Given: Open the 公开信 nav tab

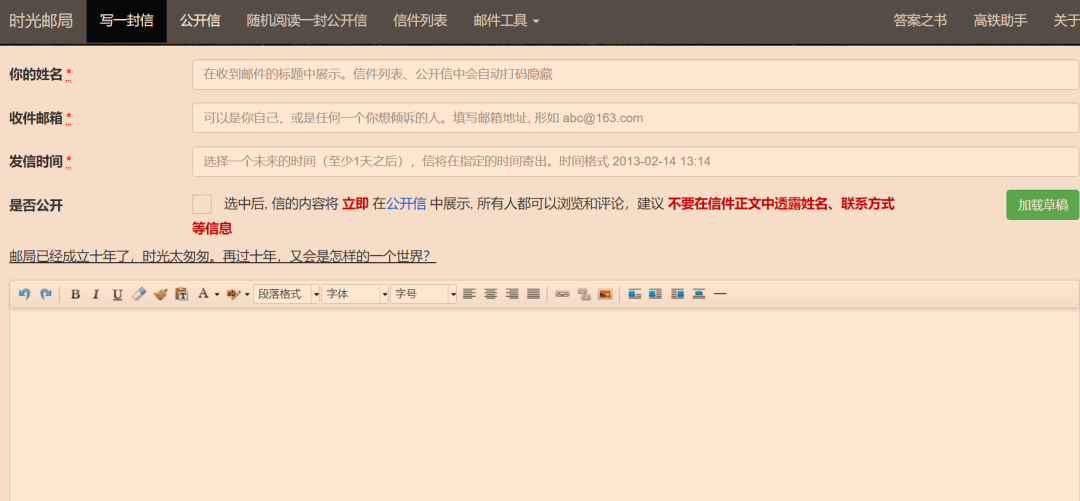Looking at the screenshot, I should click(200, 21).
